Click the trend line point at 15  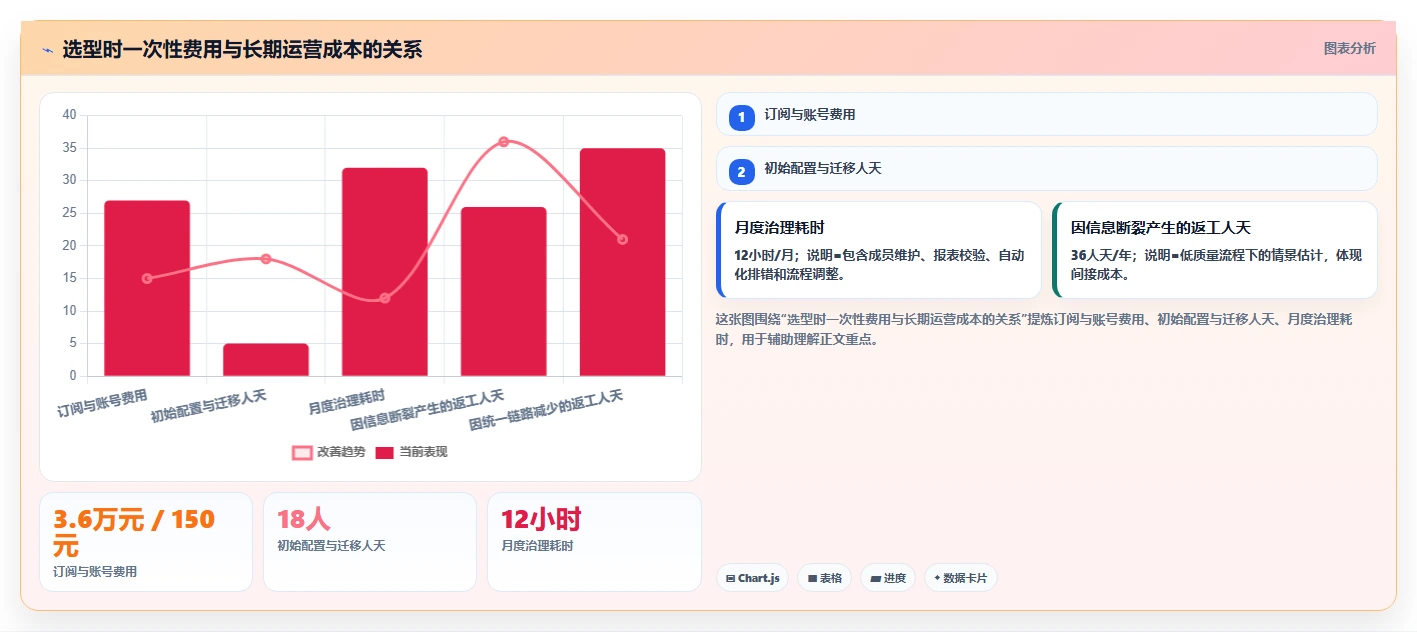(147, 278)
